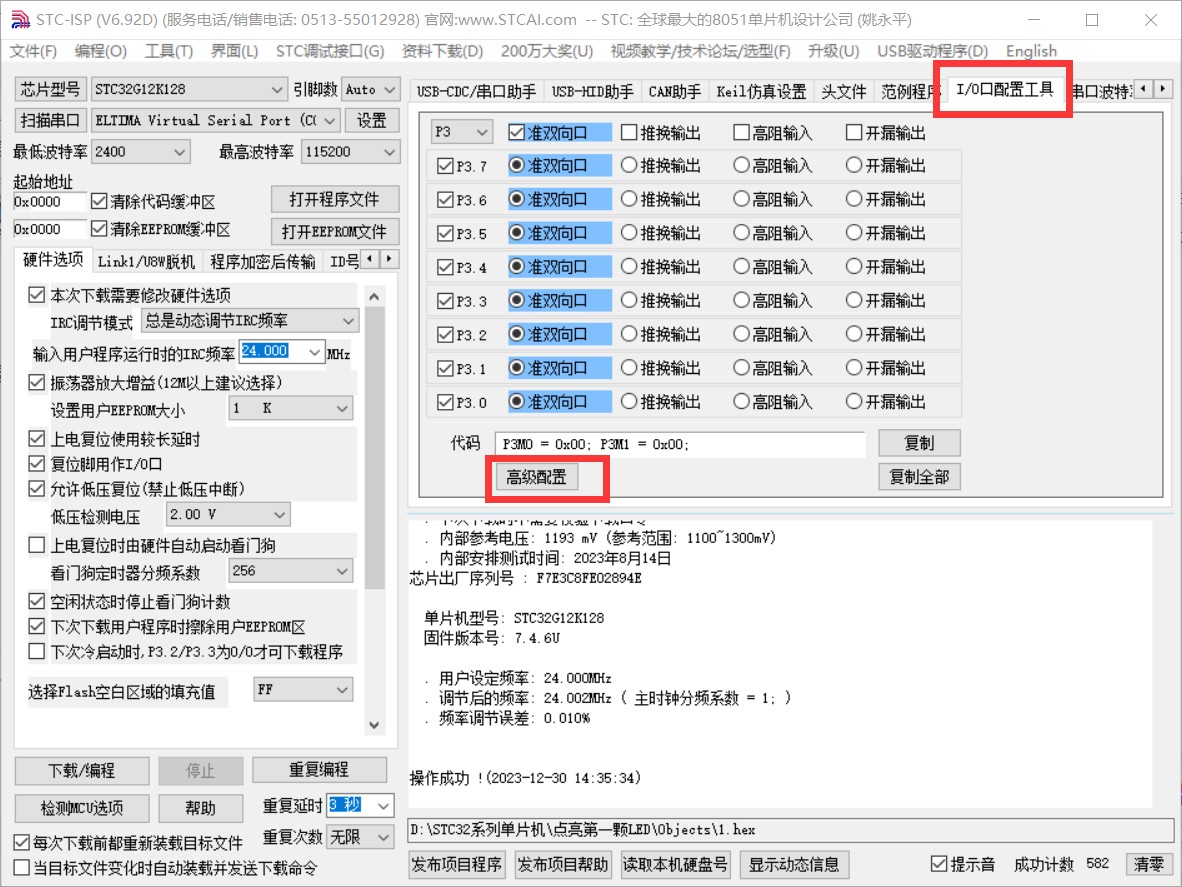Switch to CAN助手 tab
The width and height of the screenshot is (1182, 887).
tap(675, 92)
